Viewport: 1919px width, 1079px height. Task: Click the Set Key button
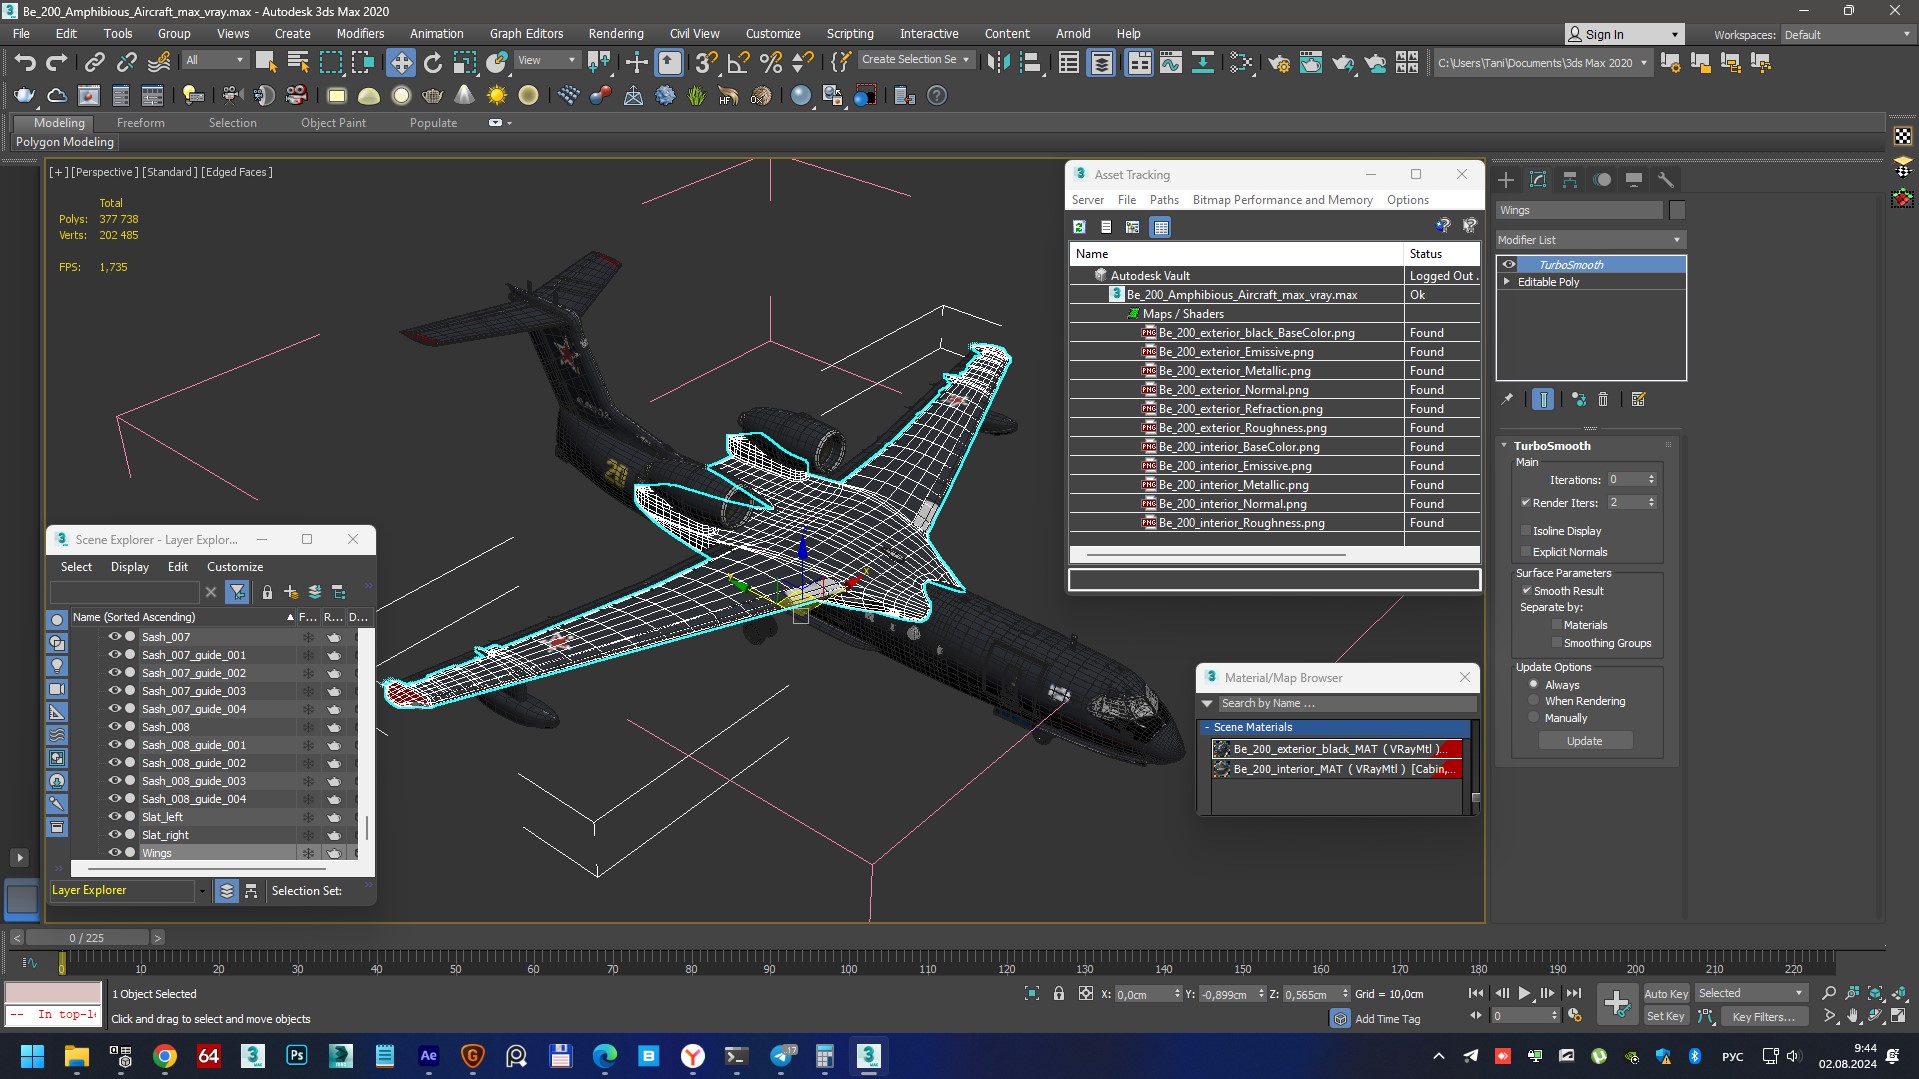1666,1017
